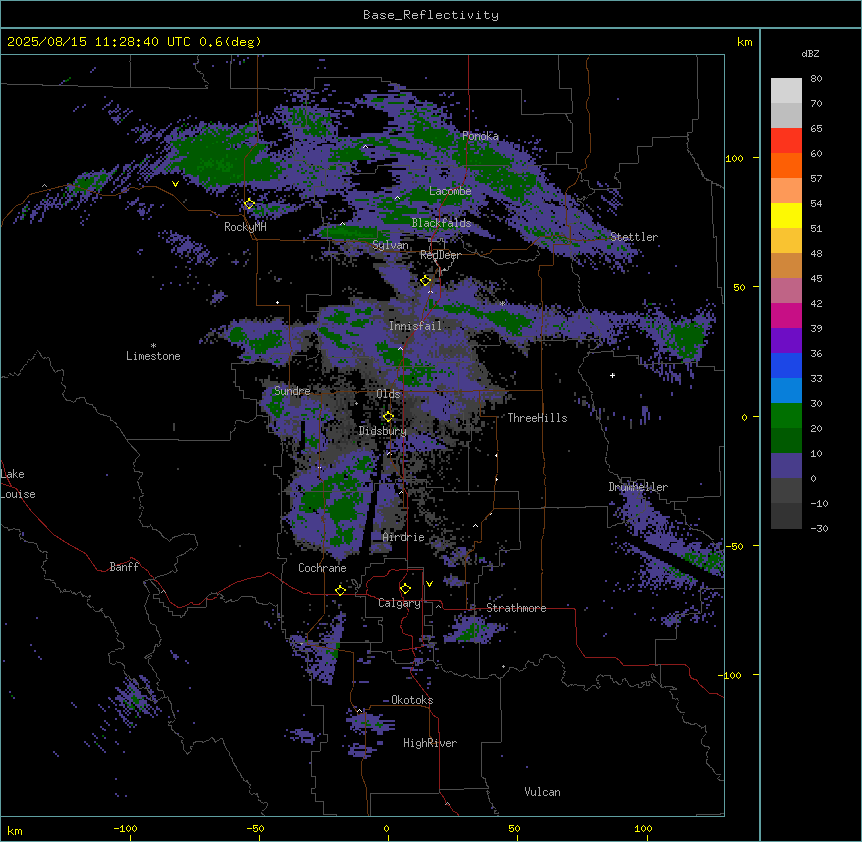Select the bright green 30-20 dBZ swatch
The height and width of the screenshot is (842, 862).
(786, 416)
